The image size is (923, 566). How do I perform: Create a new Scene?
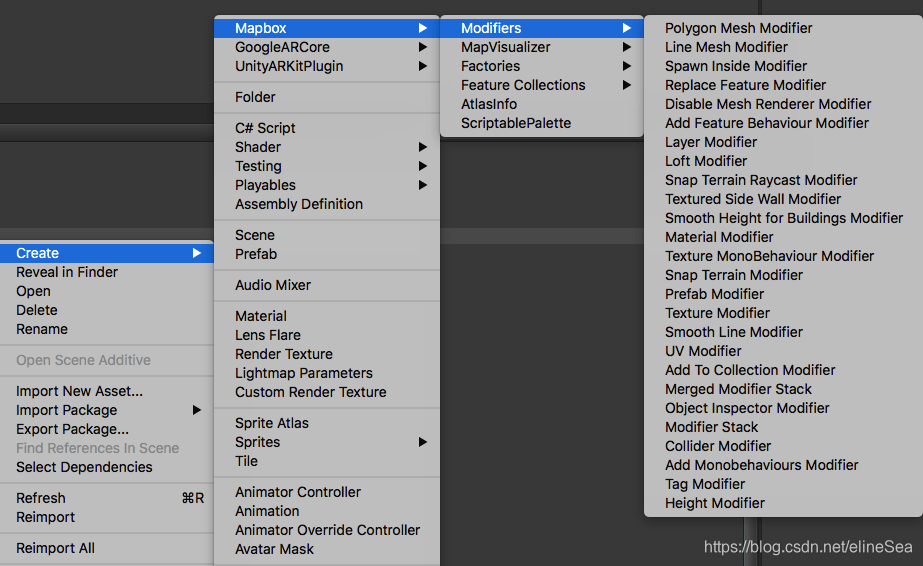tap(327, 235)
